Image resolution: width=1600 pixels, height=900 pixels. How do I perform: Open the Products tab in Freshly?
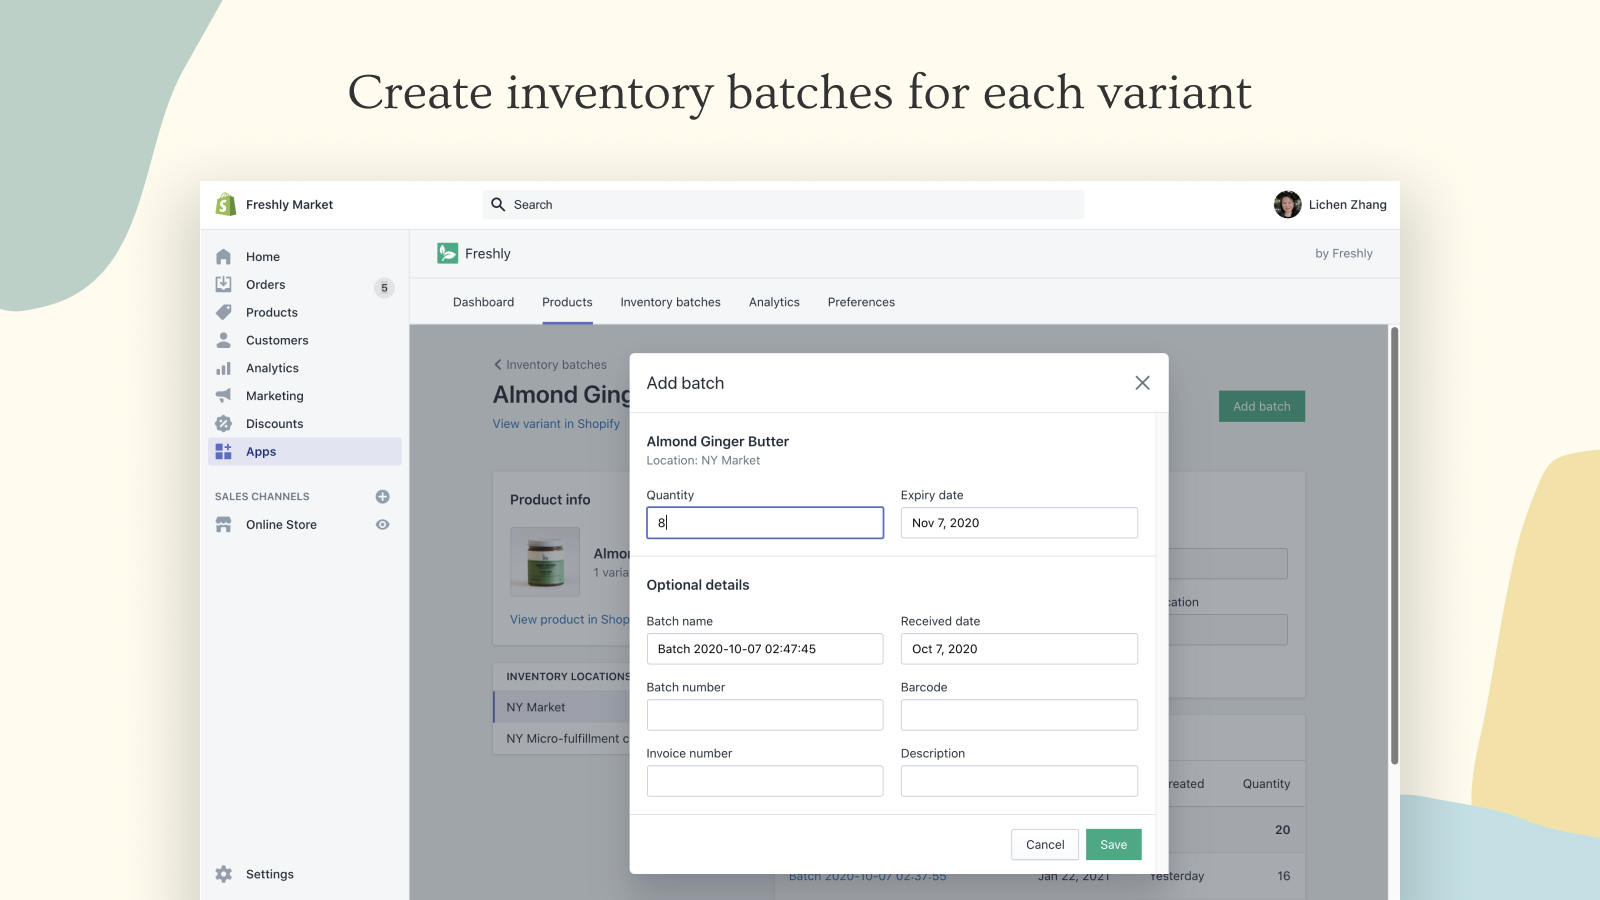tap(567, 302)
